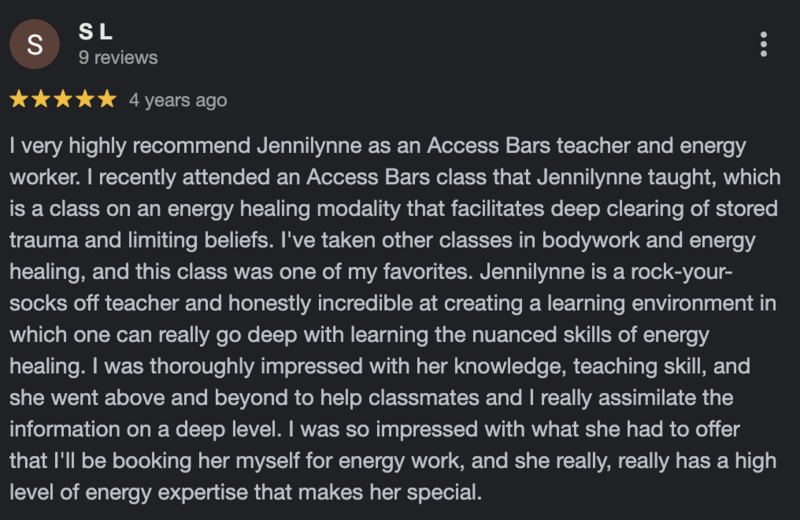This screenshot has height=520, width=800.
Task: Click the first yellow rating star
Action: click(19, 99)
